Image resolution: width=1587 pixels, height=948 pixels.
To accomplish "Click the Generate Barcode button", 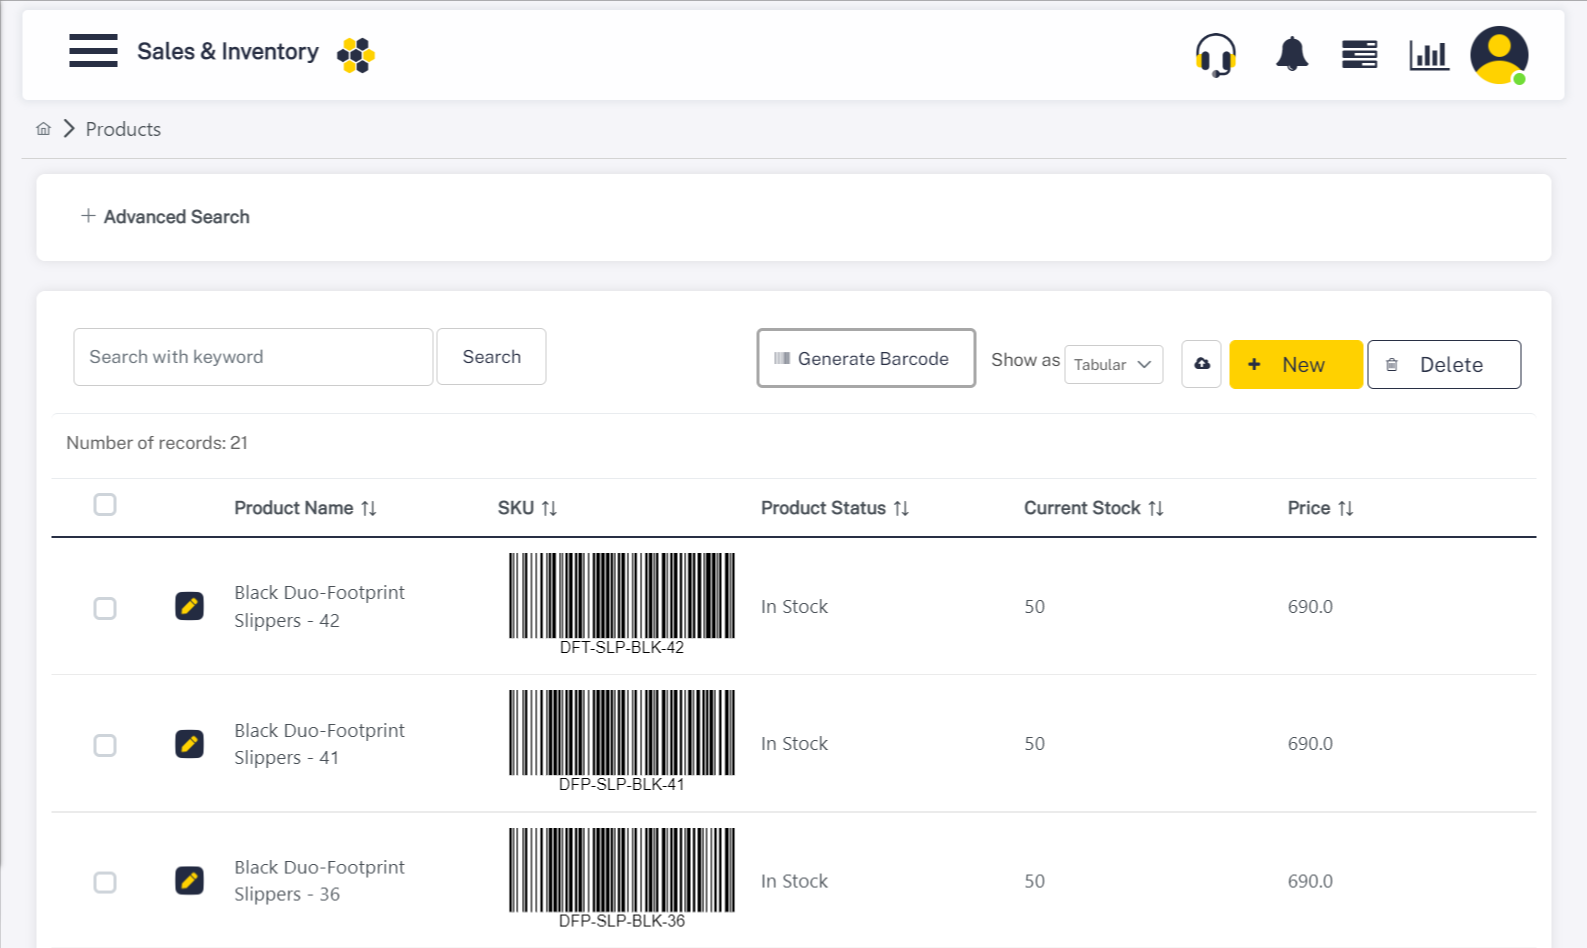I will tap(865, 358).
